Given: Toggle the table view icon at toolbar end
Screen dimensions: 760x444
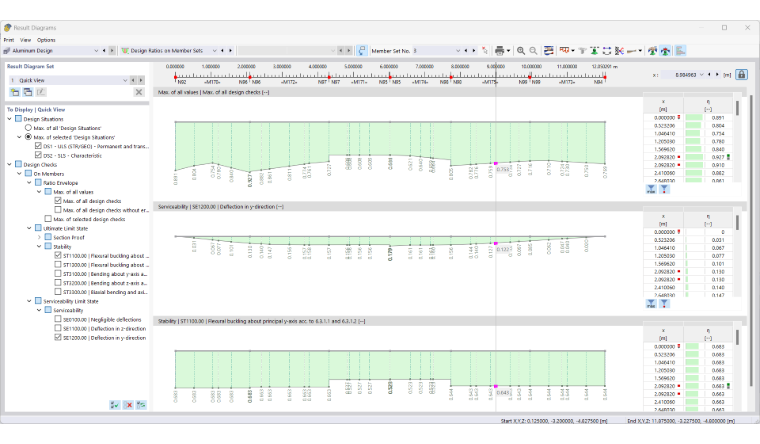Looking at the screenshot, I should [x=681, y=50].
